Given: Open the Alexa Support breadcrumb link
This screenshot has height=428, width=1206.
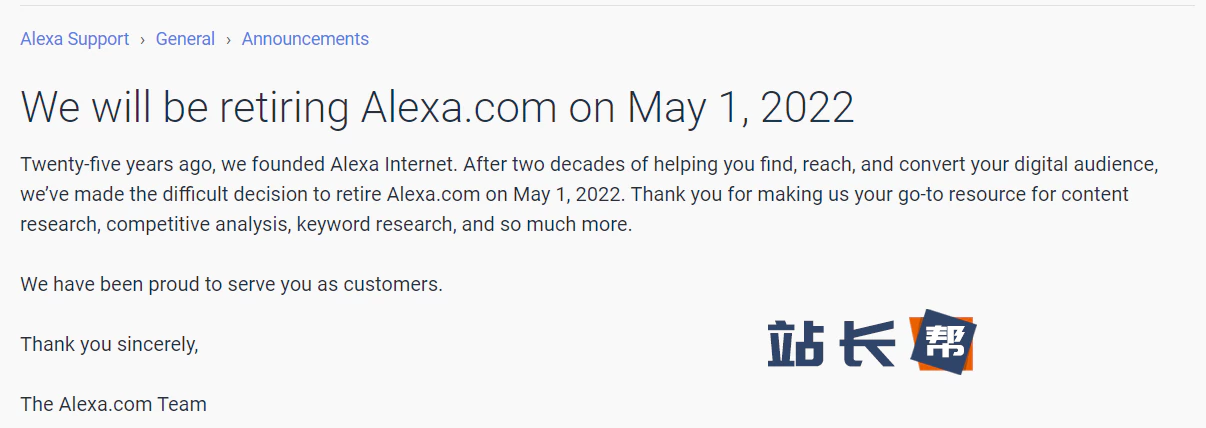Looking at the screenshot, I should click(75, 39).
